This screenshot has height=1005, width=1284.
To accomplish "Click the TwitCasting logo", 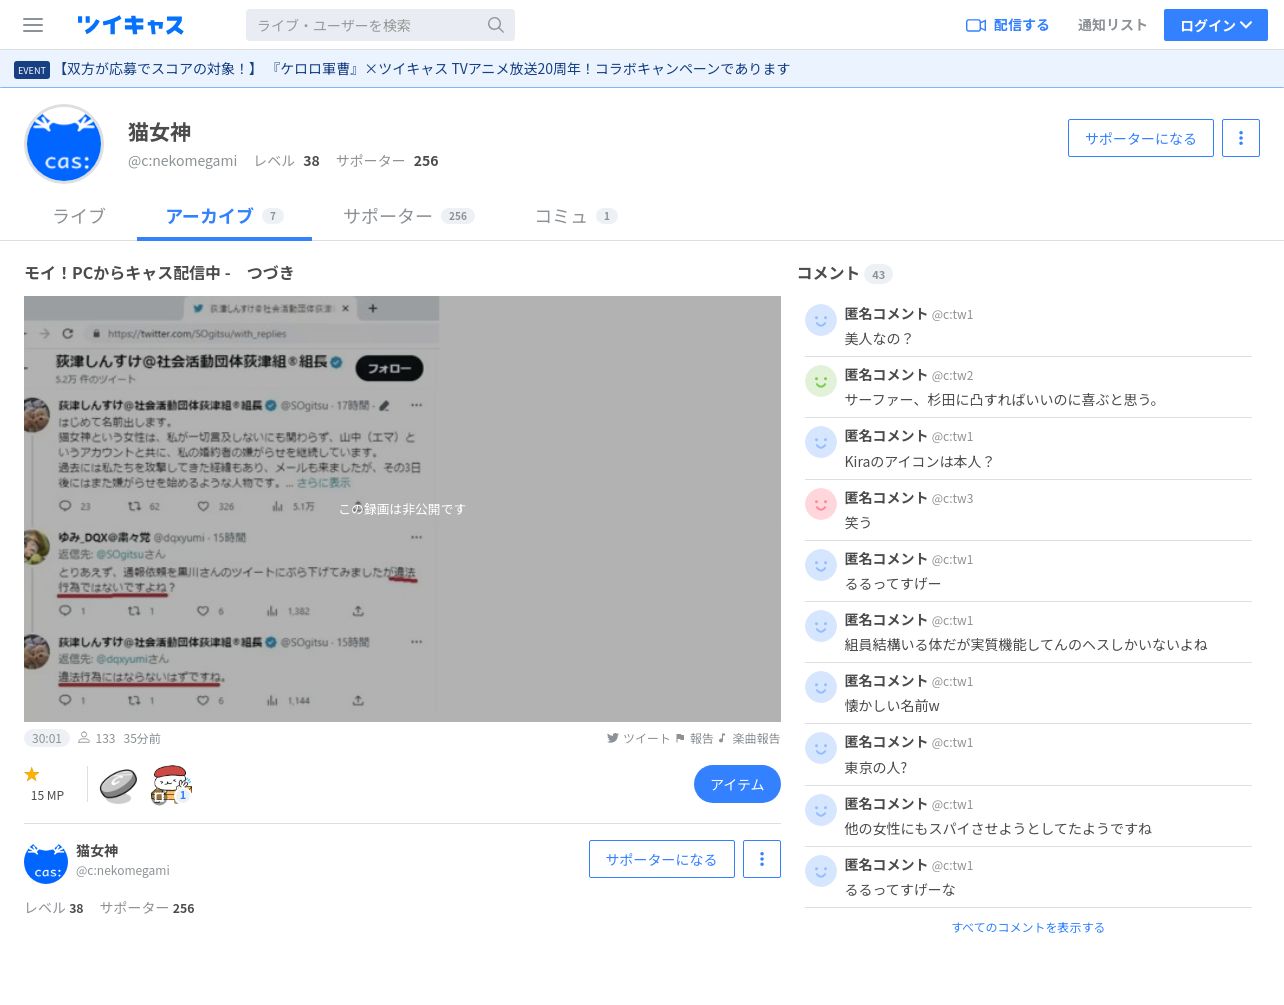I will tap(130, 25).
